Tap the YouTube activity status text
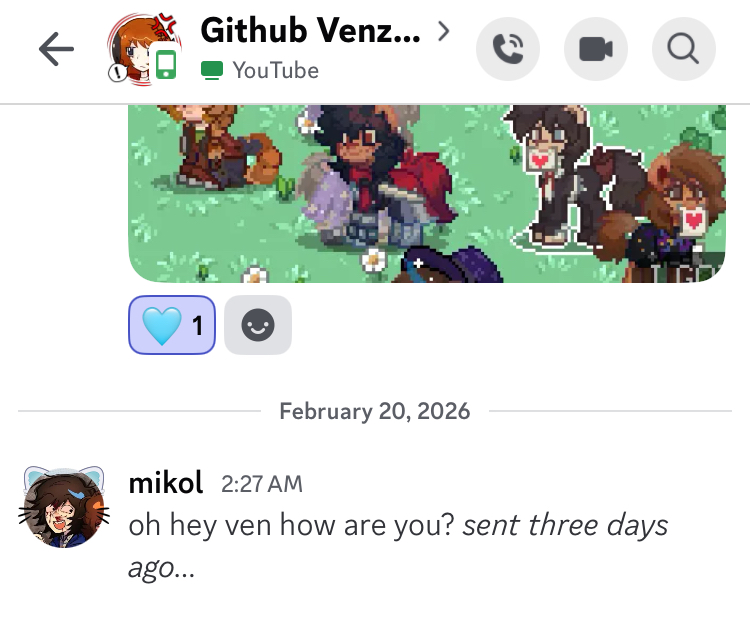750x635 pixels. [x=275, y=71]
